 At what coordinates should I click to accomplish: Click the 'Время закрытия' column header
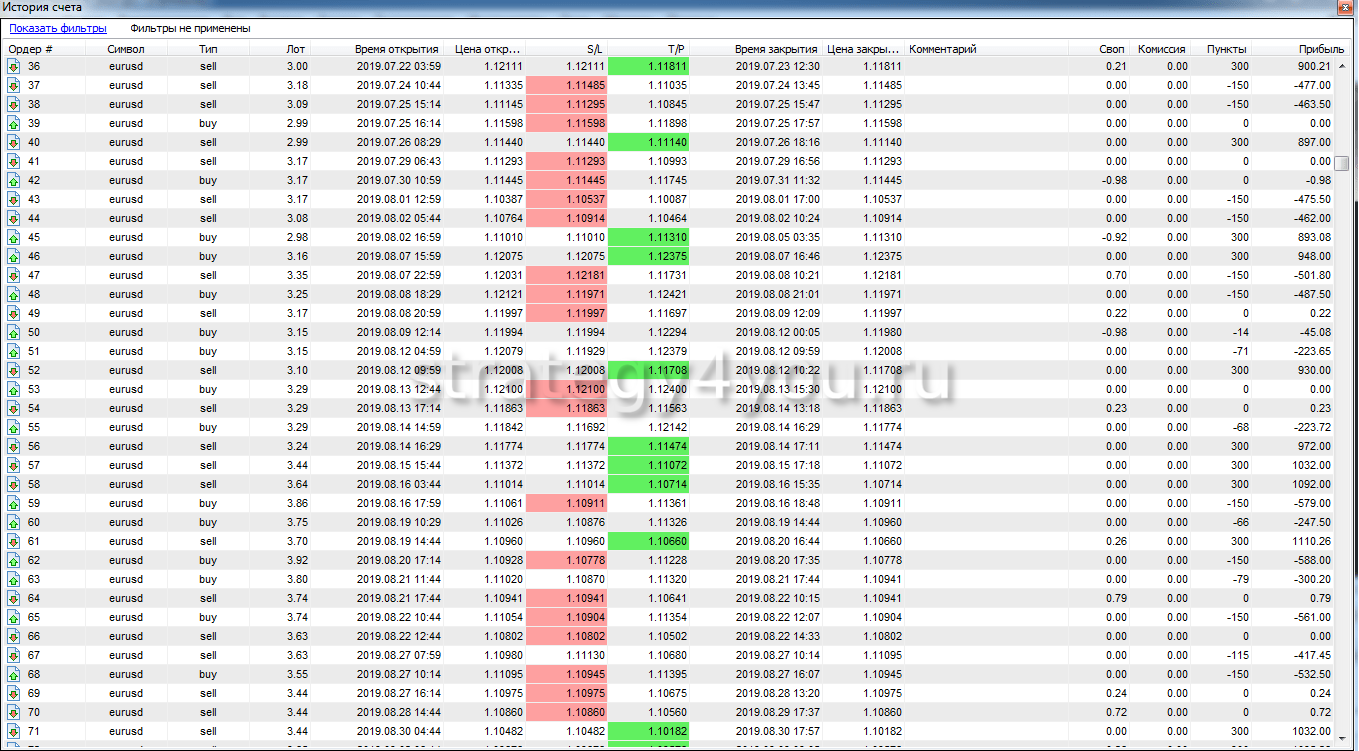[x=776, y=48]
